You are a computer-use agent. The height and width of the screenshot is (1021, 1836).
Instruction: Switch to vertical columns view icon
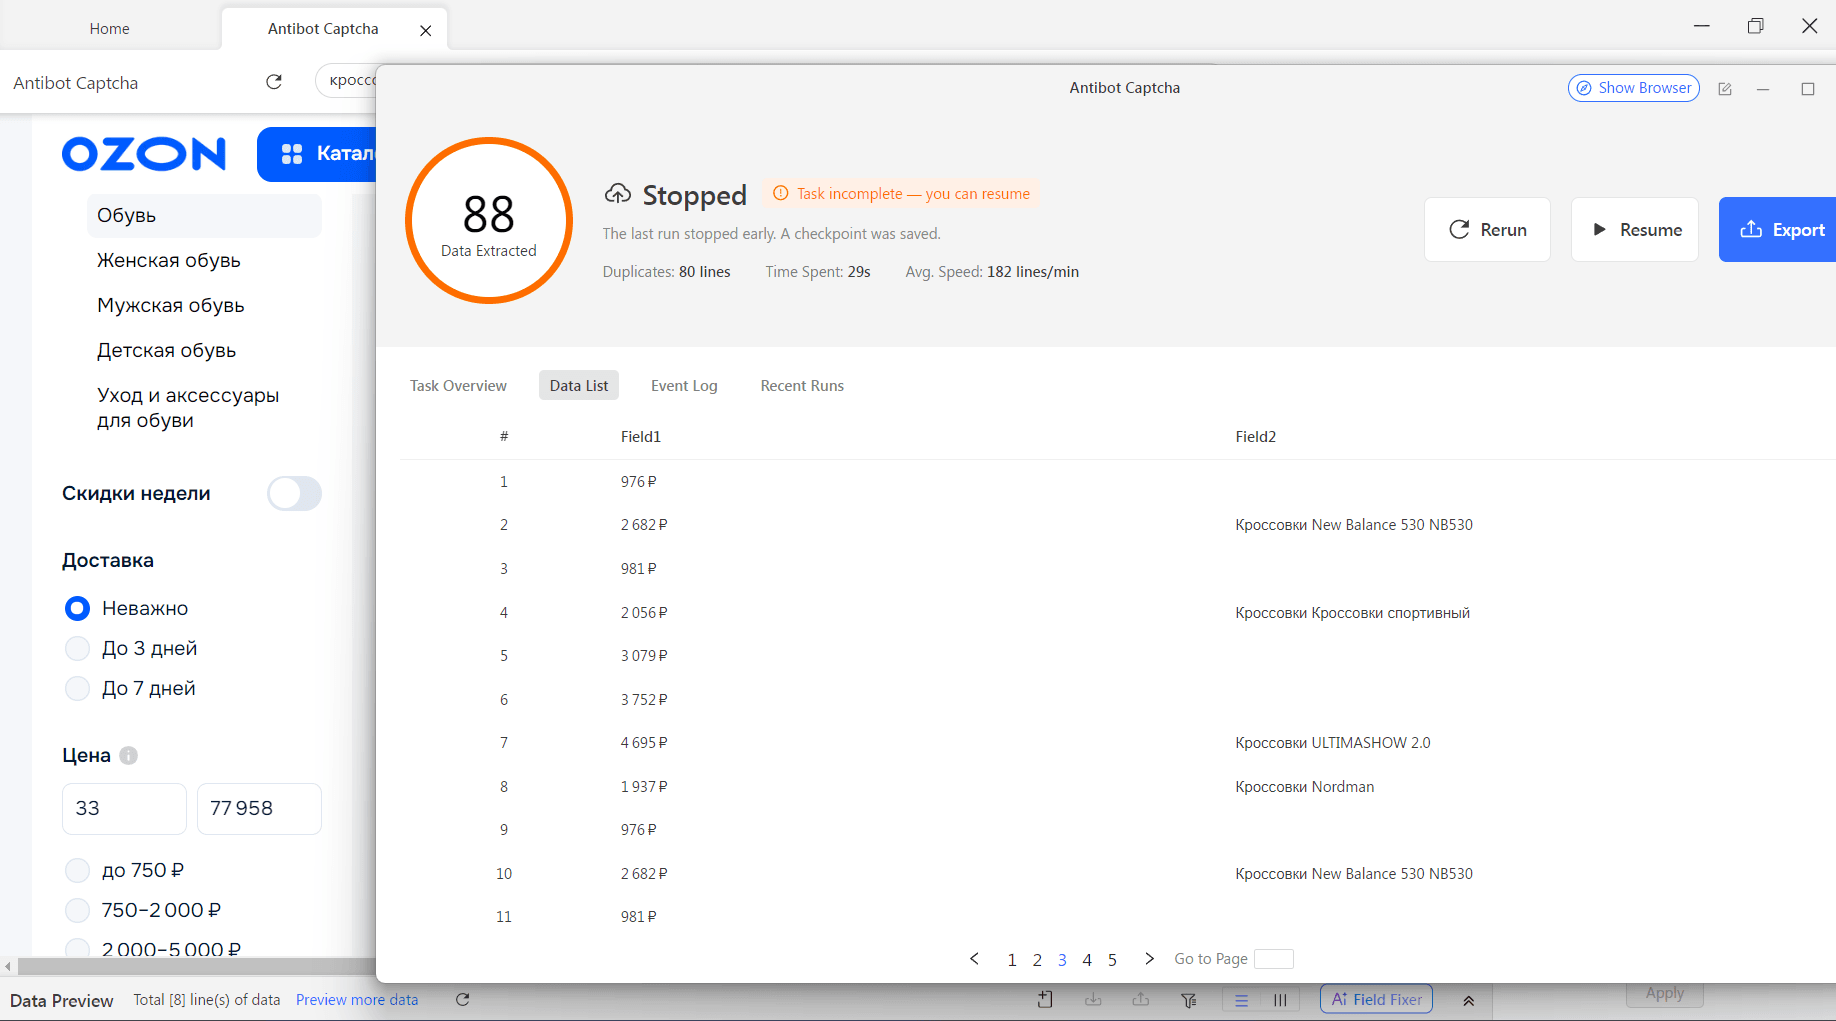tap(1280, 1000)
